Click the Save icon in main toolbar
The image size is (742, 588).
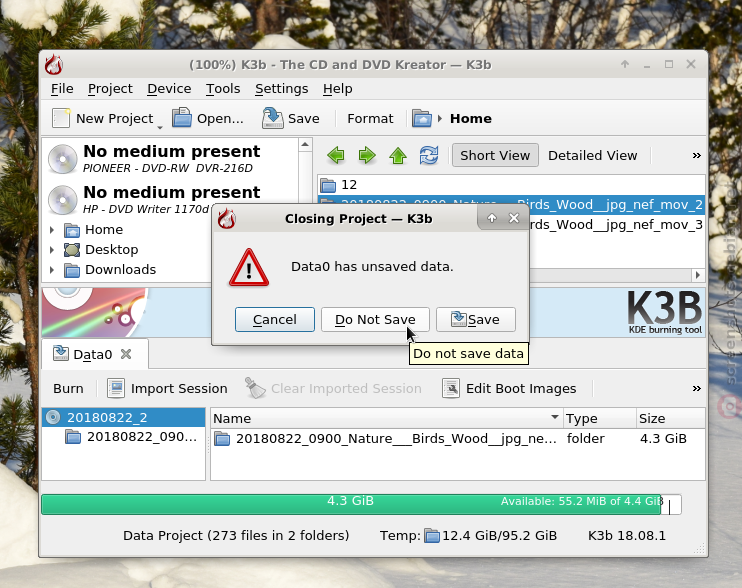click(272, 118)
